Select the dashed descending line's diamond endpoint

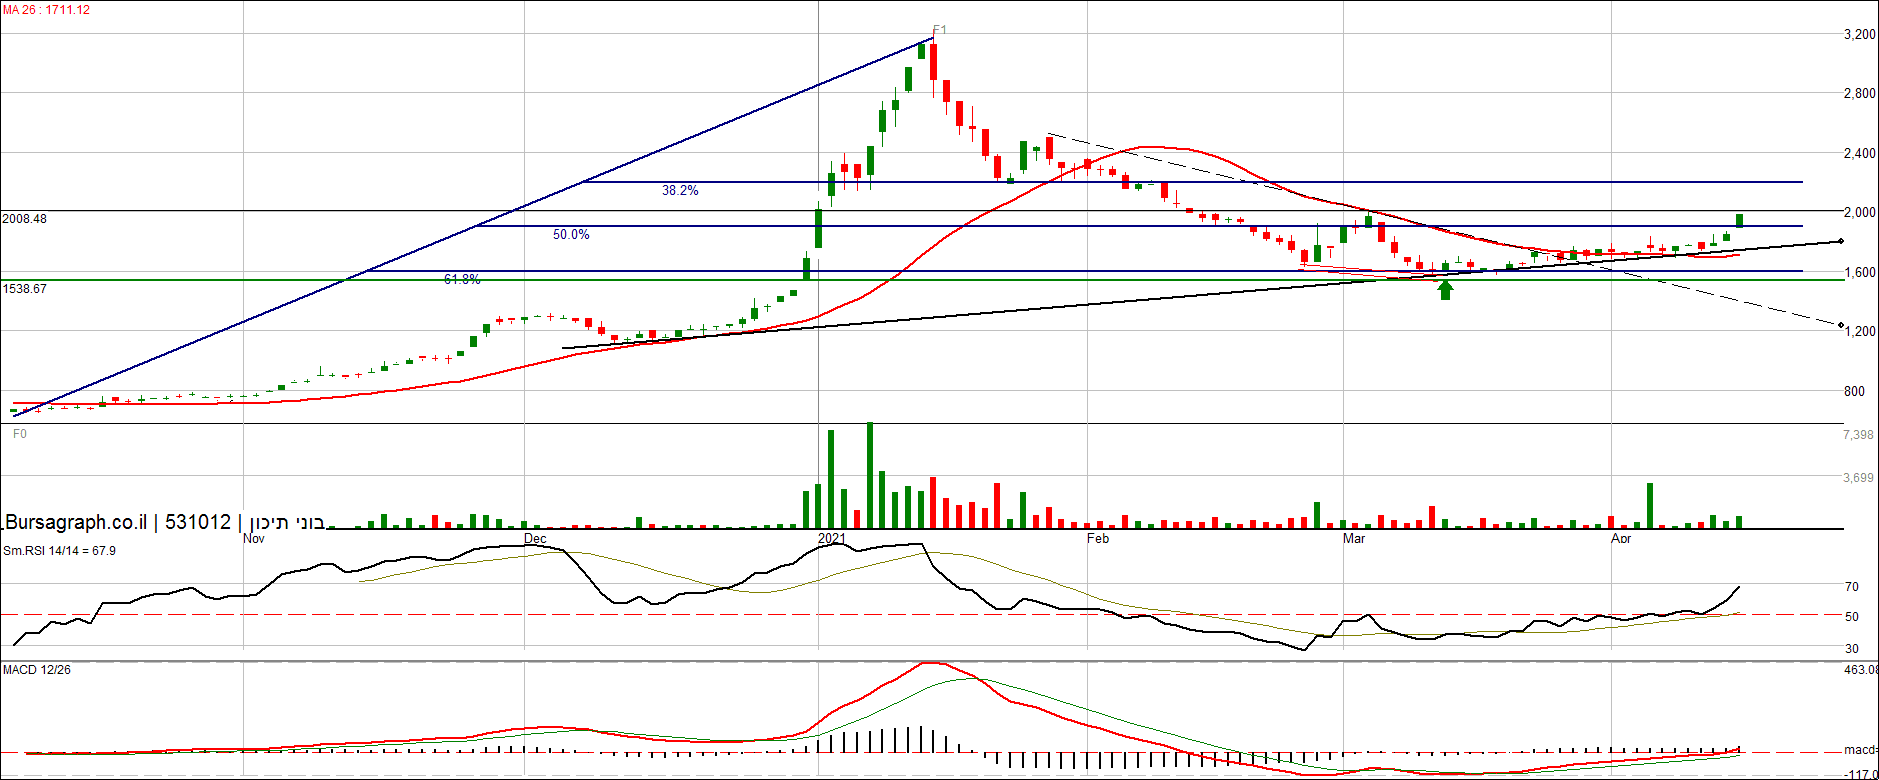(x=1841, y=324)
